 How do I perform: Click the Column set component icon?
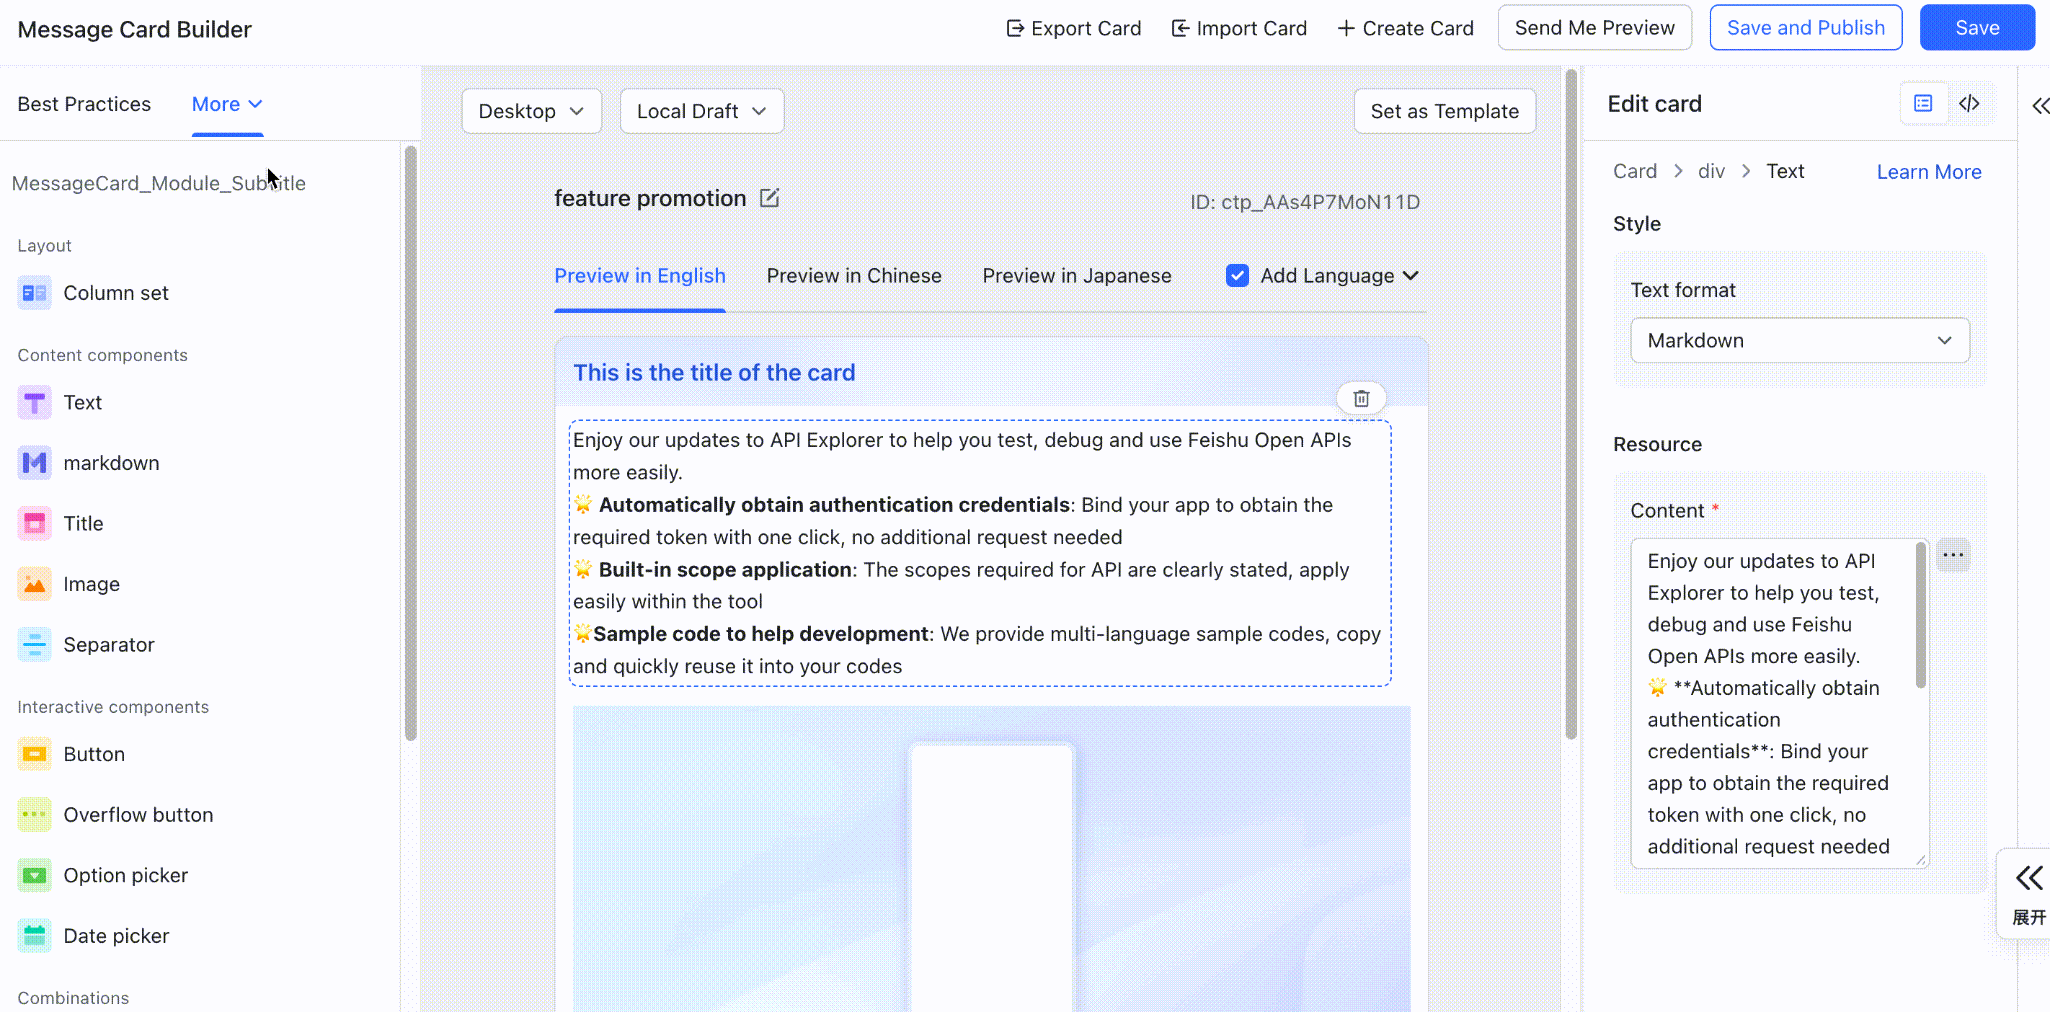point(34,293)
